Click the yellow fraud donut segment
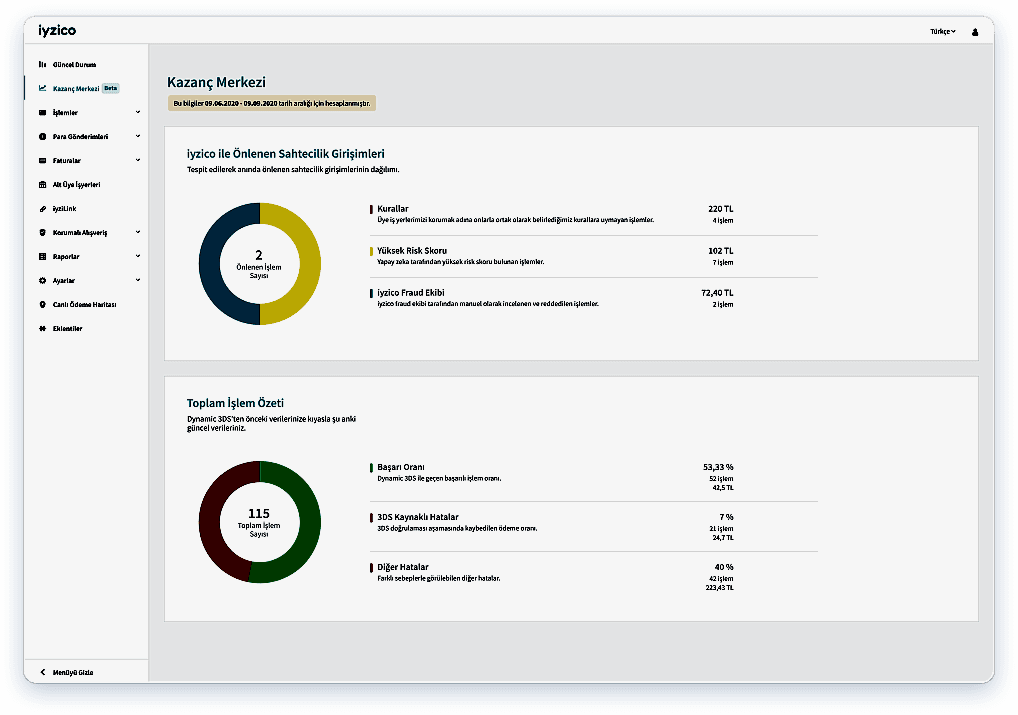 (x=310, y=264)
